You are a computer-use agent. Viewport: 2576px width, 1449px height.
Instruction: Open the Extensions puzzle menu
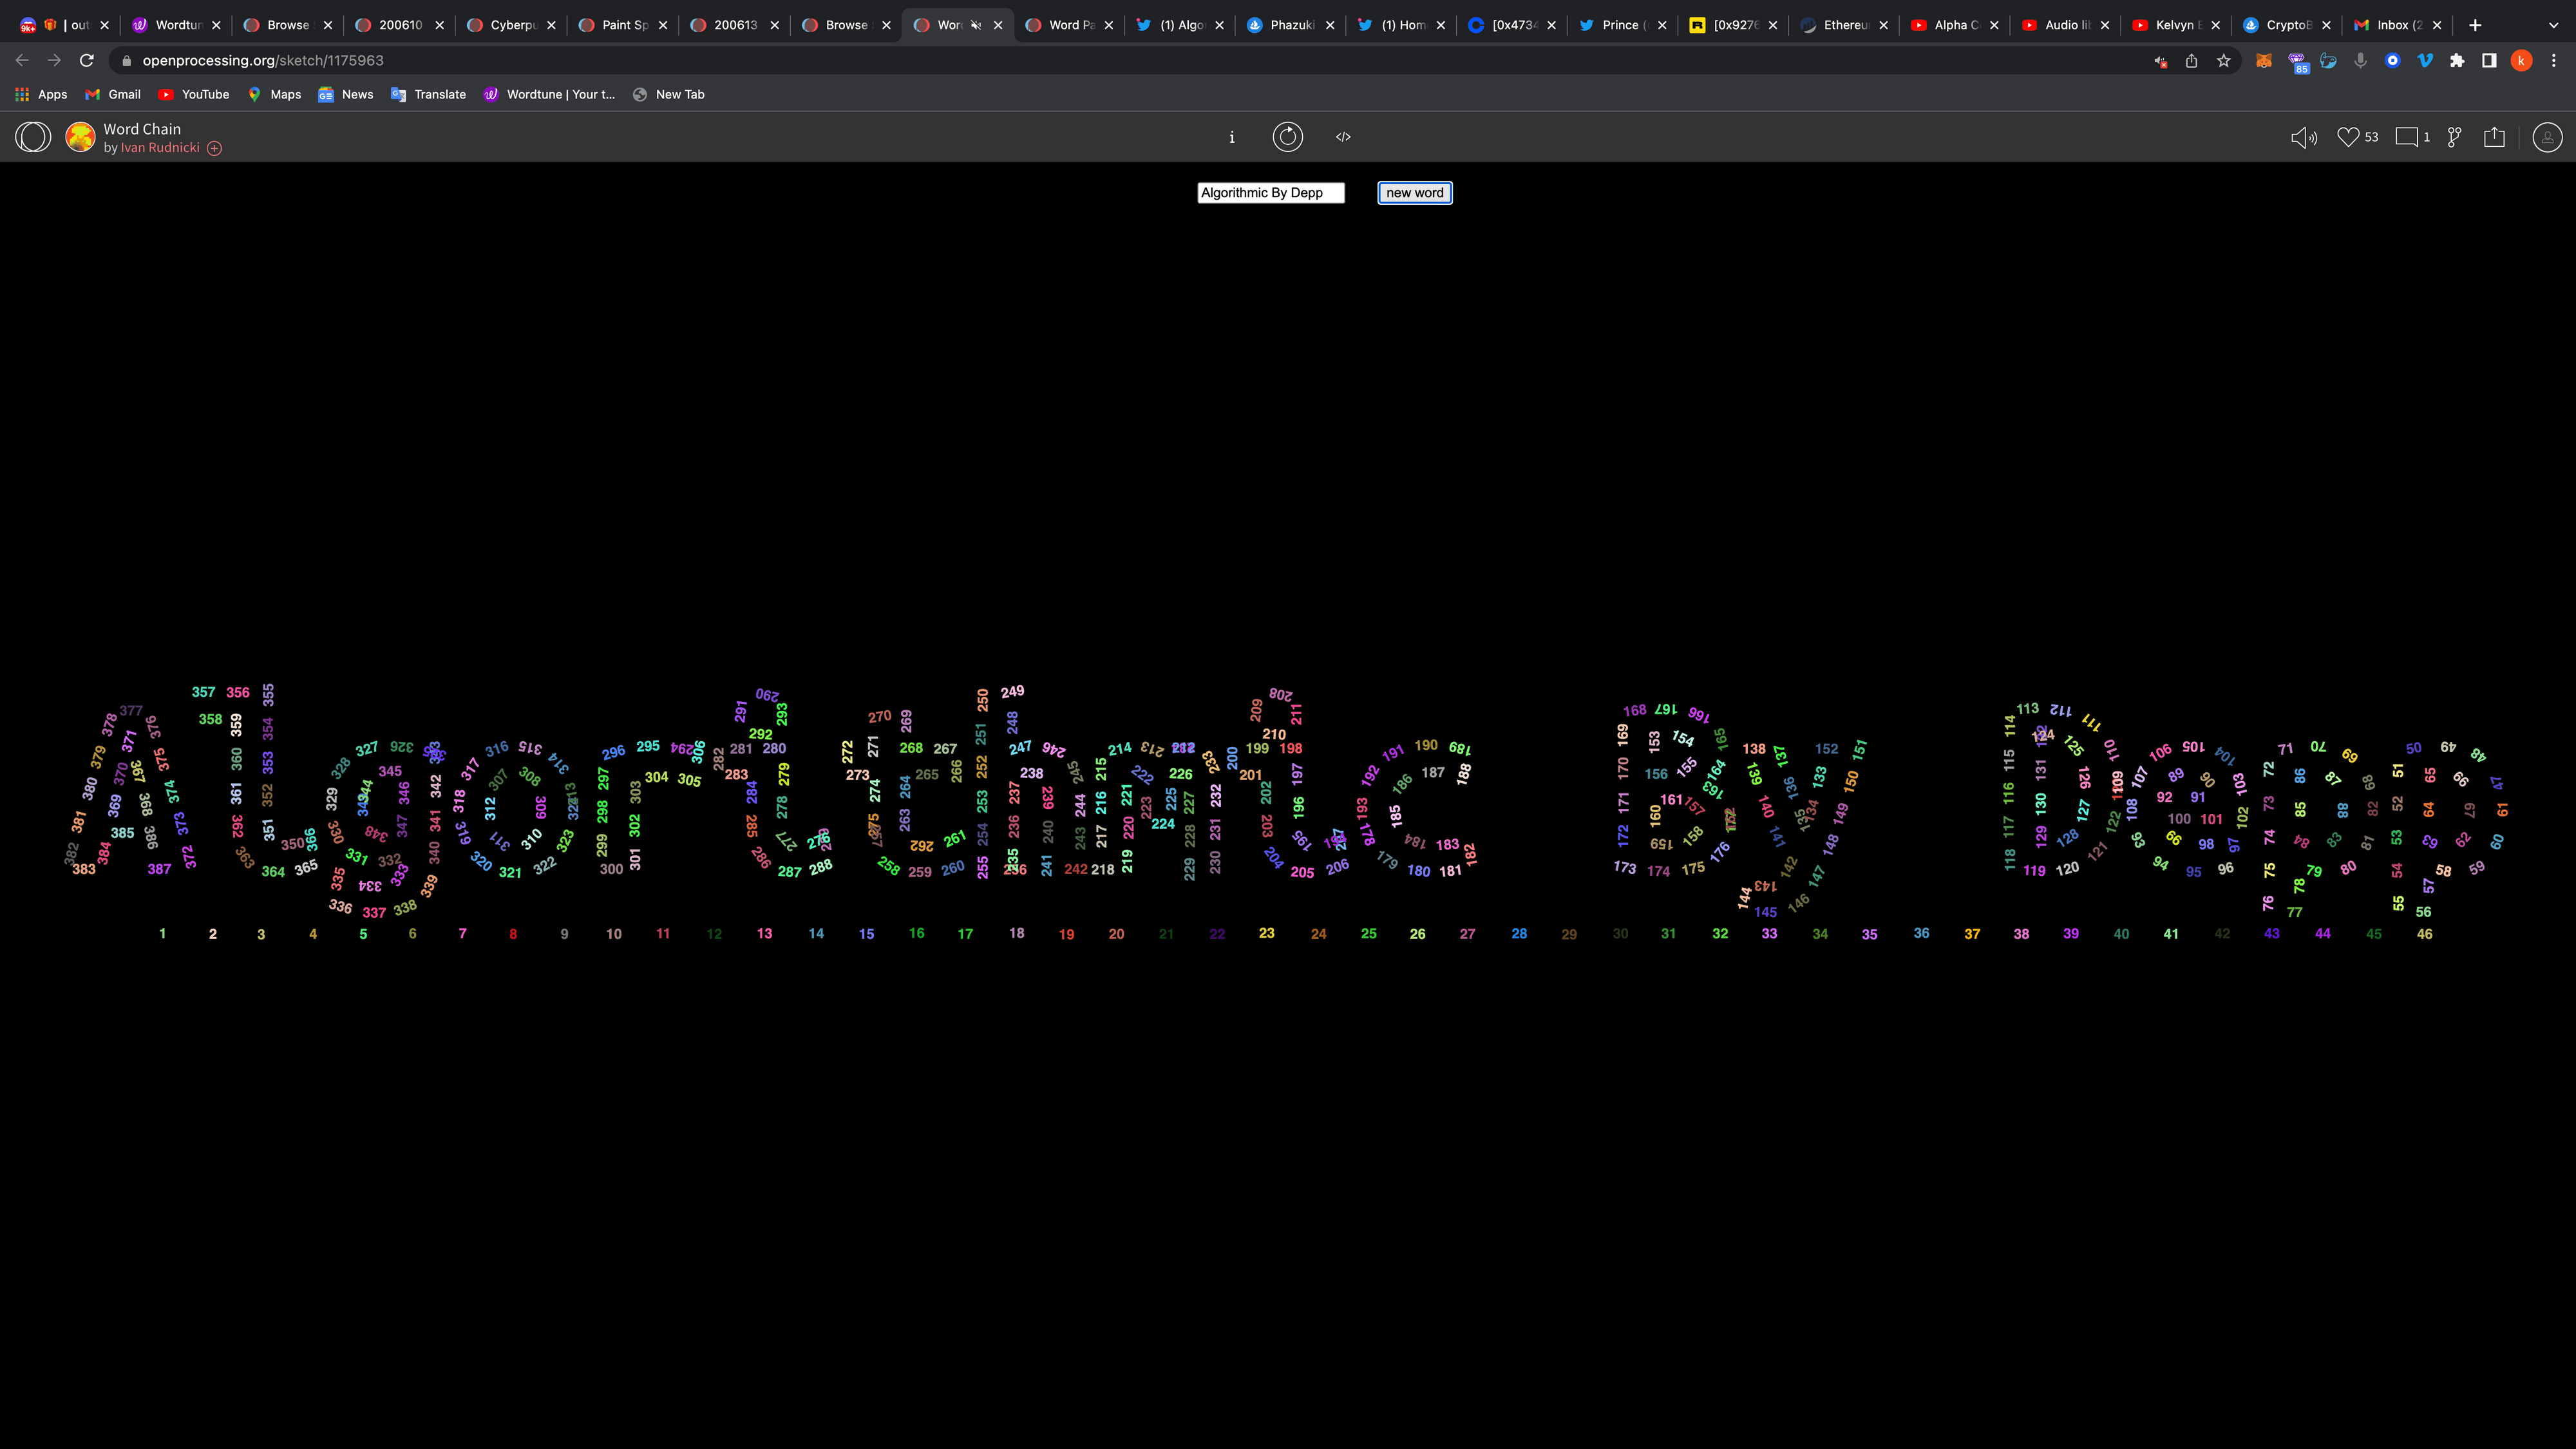tap(2457, 61)
